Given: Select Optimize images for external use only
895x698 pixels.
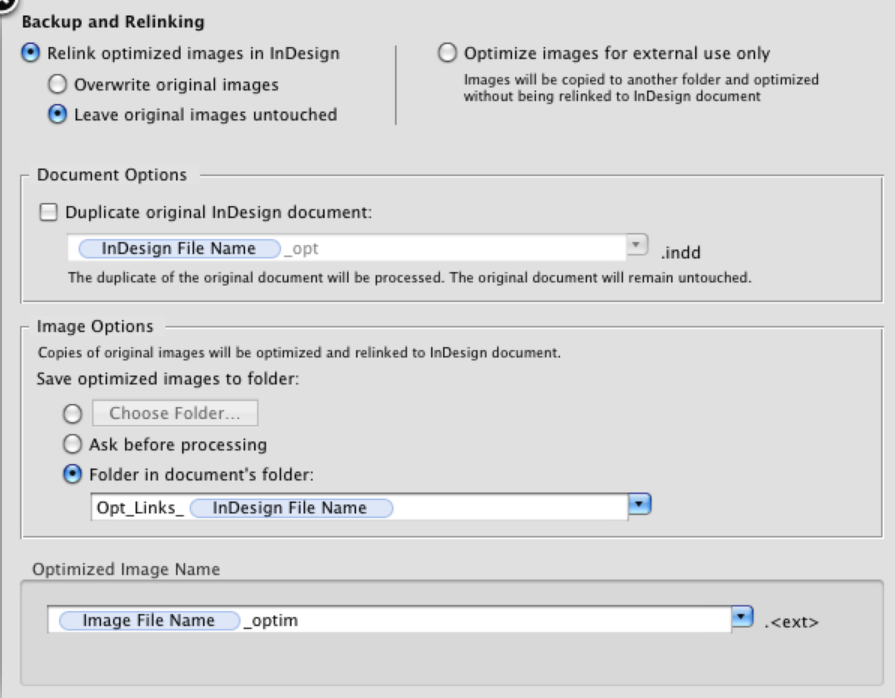Looking at the screenshot, I should 447,54.
